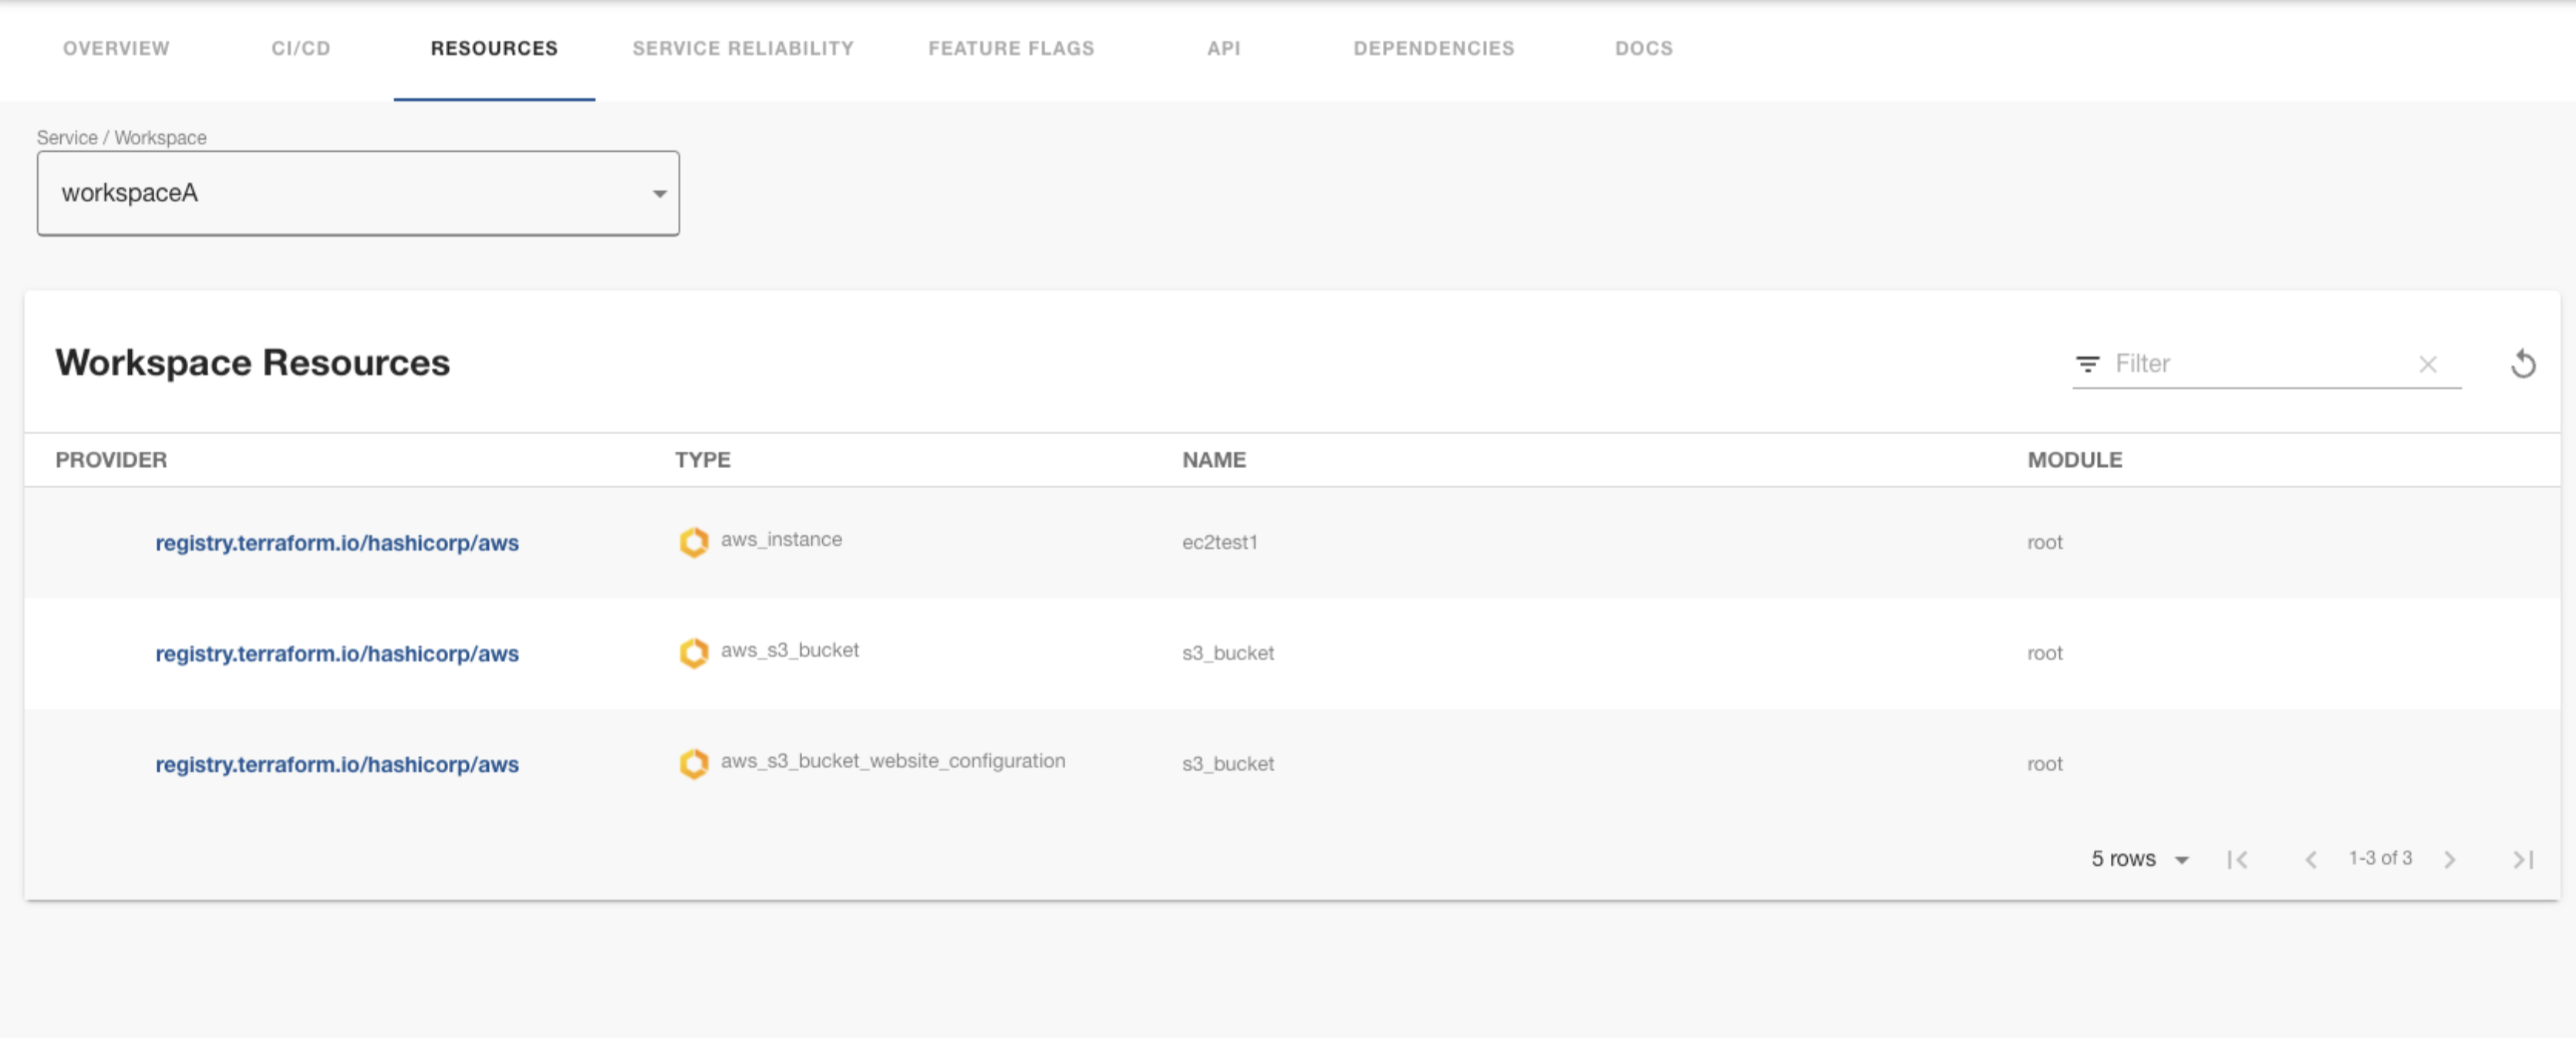The height and width of the screenshot is (1038, 2576).
Task: Switch to the CI/CD tab
Action: (x=300, y=48)
